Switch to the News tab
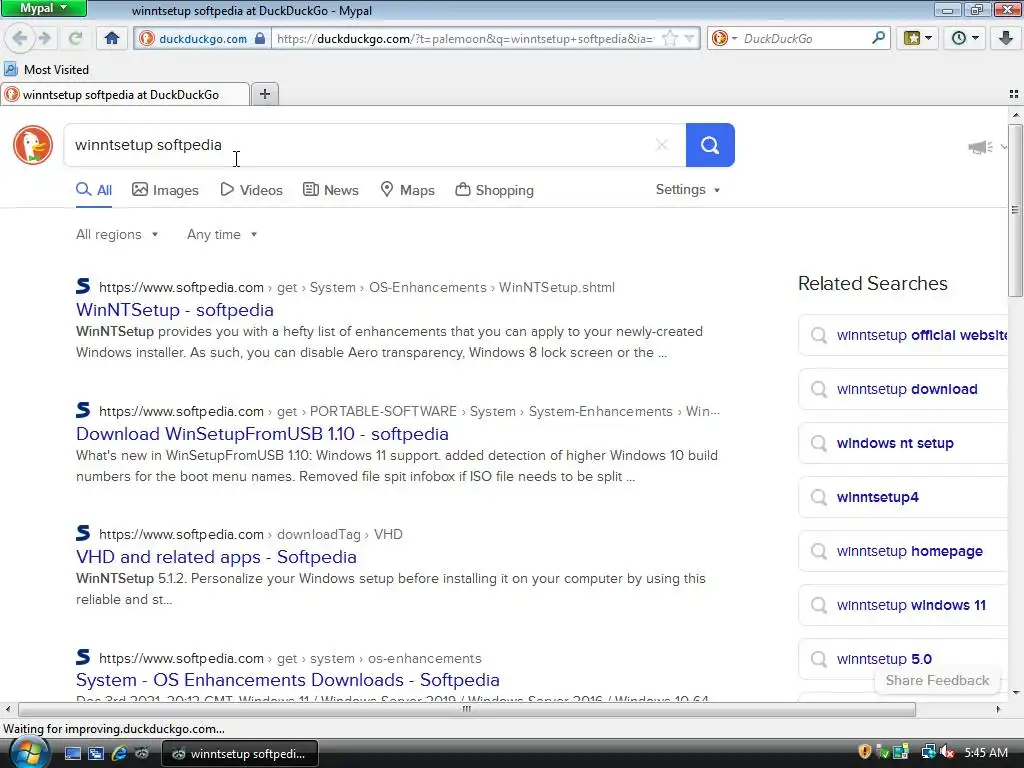Screen dimensions: 1024x768 [x=330, y=190]
